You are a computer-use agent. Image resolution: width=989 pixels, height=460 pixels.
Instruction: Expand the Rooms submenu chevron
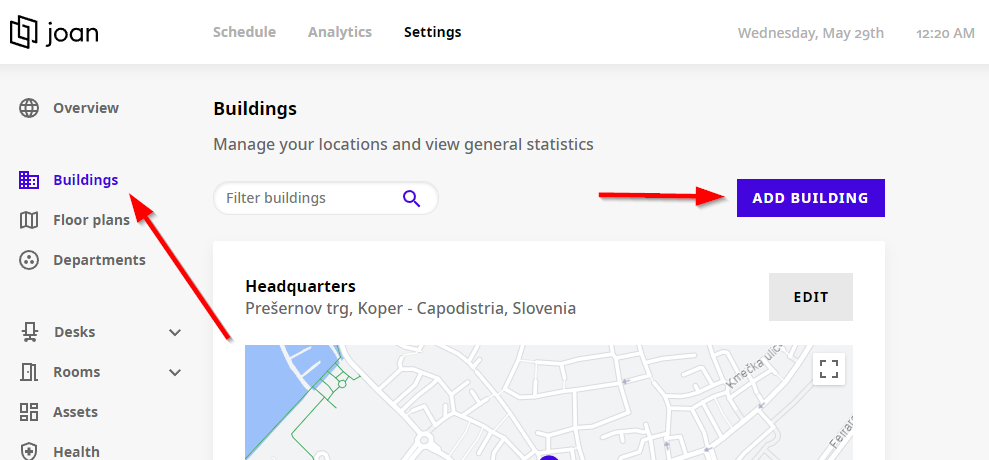pyautogui.click(x=175, y=372)
